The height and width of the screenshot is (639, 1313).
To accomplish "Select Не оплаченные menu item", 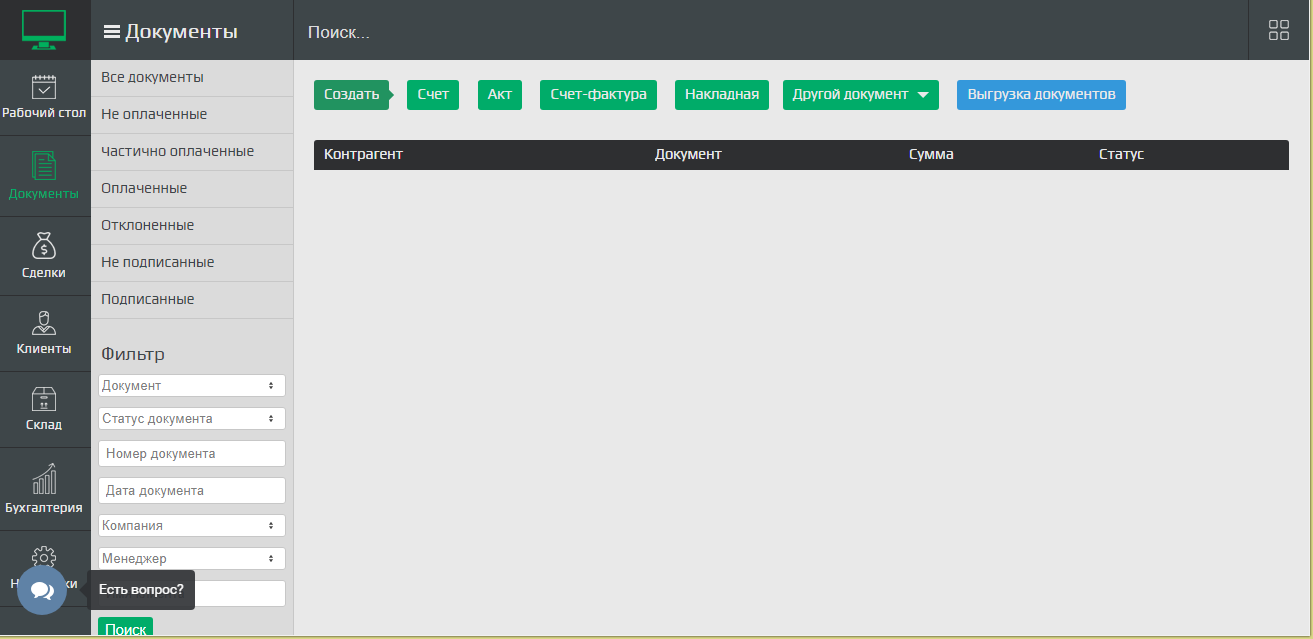I will pos(192,115).
